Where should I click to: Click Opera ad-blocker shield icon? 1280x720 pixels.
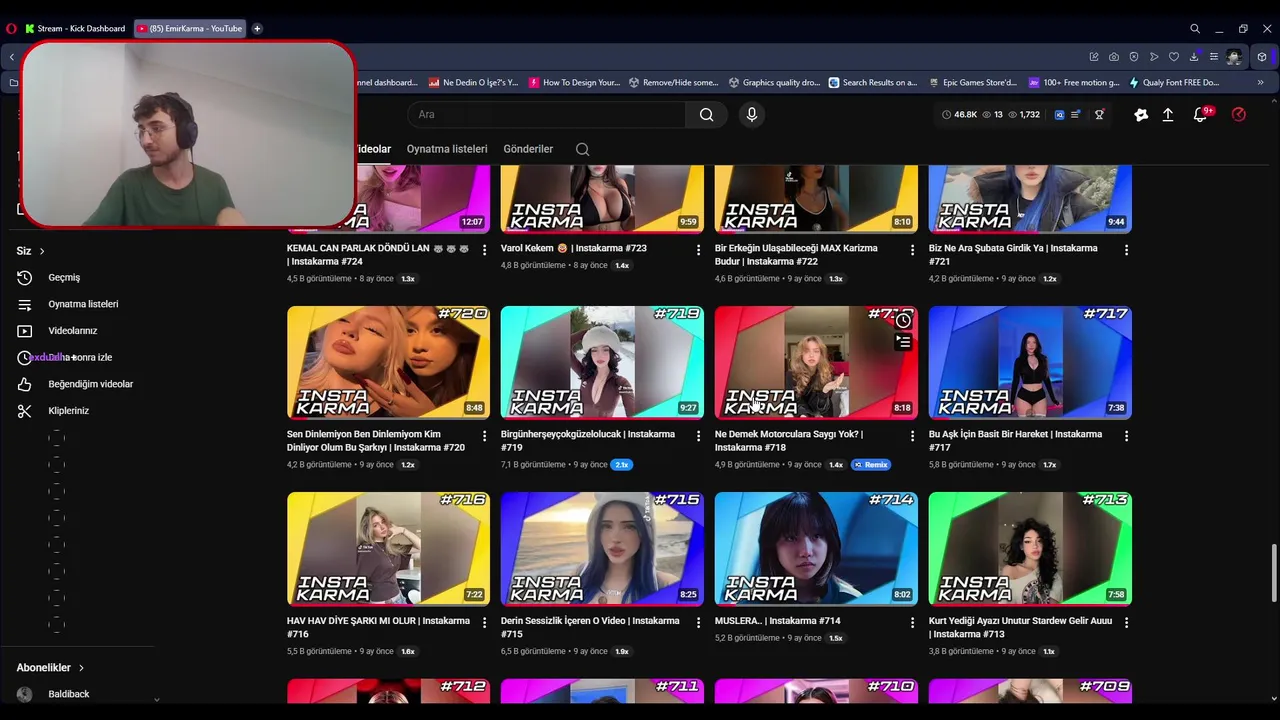pyautogui.click(x=1134, y=57)
